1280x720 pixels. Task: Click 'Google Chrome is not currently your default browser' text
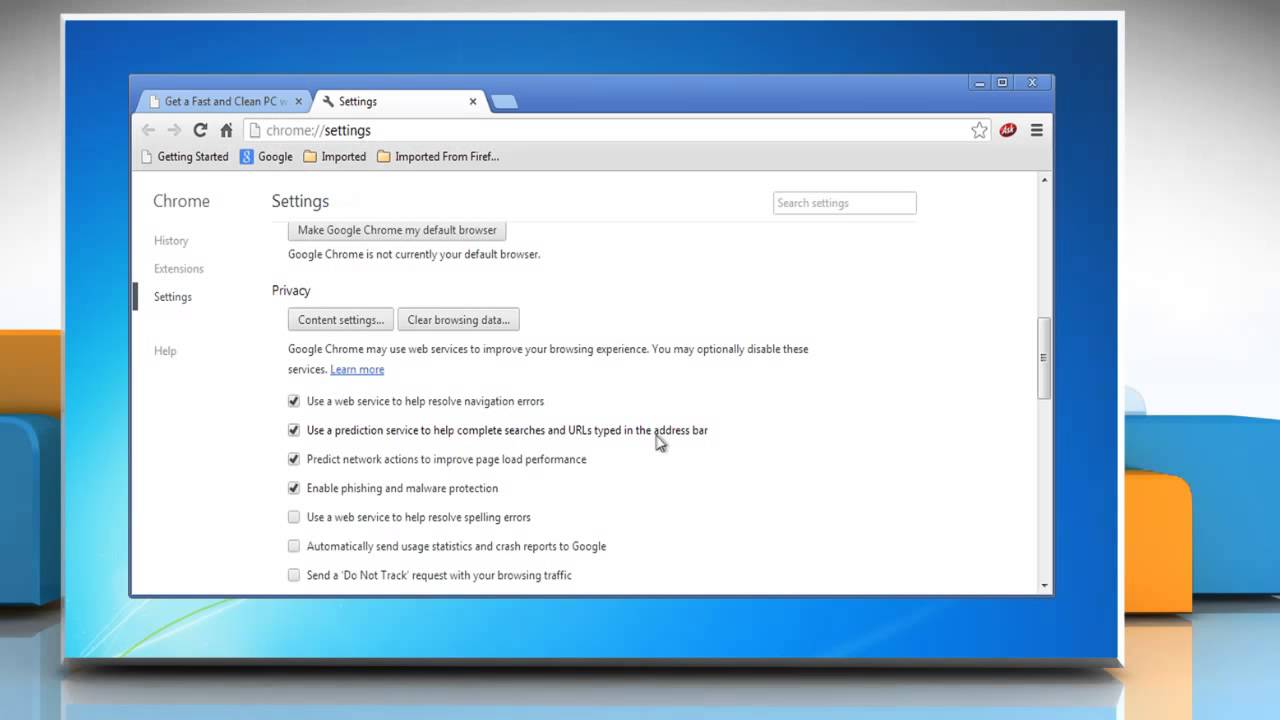pos(414,254)
